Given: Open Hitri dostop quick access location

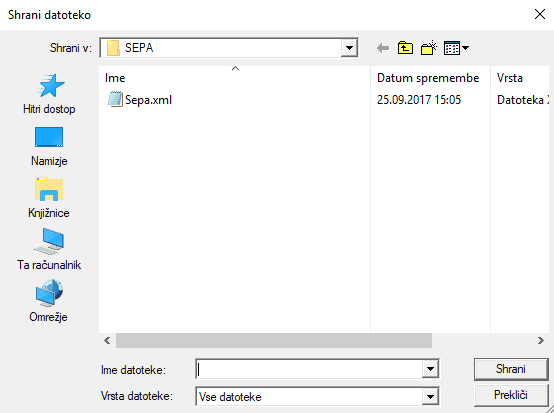Looking at the screenshot, I should pos(49,94).
